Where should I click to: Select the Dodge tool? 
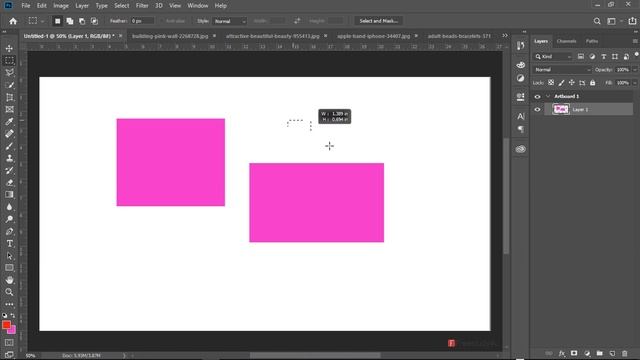pyautogui.click(x=9, y=219)
